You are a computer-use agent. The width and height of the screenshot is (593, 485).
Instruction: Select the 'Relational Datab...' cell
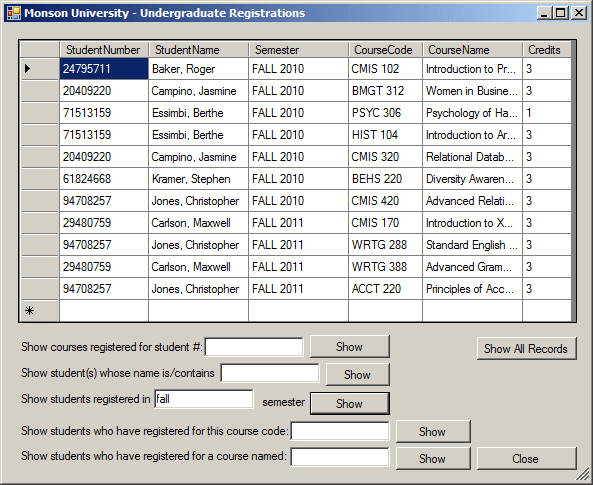[472, 157]
